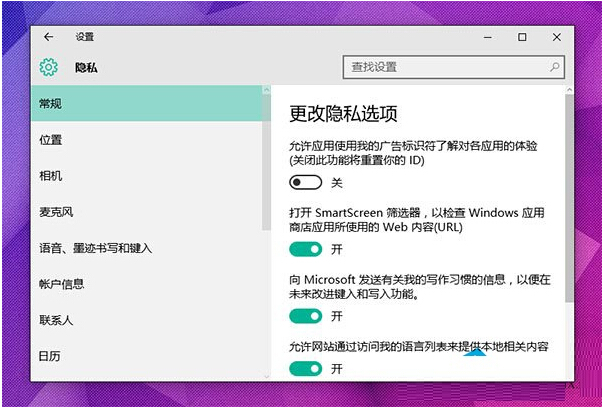Open 语音、墨迹书写和键入 section
Viewport: 602px width, 409px height.
(147, 248)
